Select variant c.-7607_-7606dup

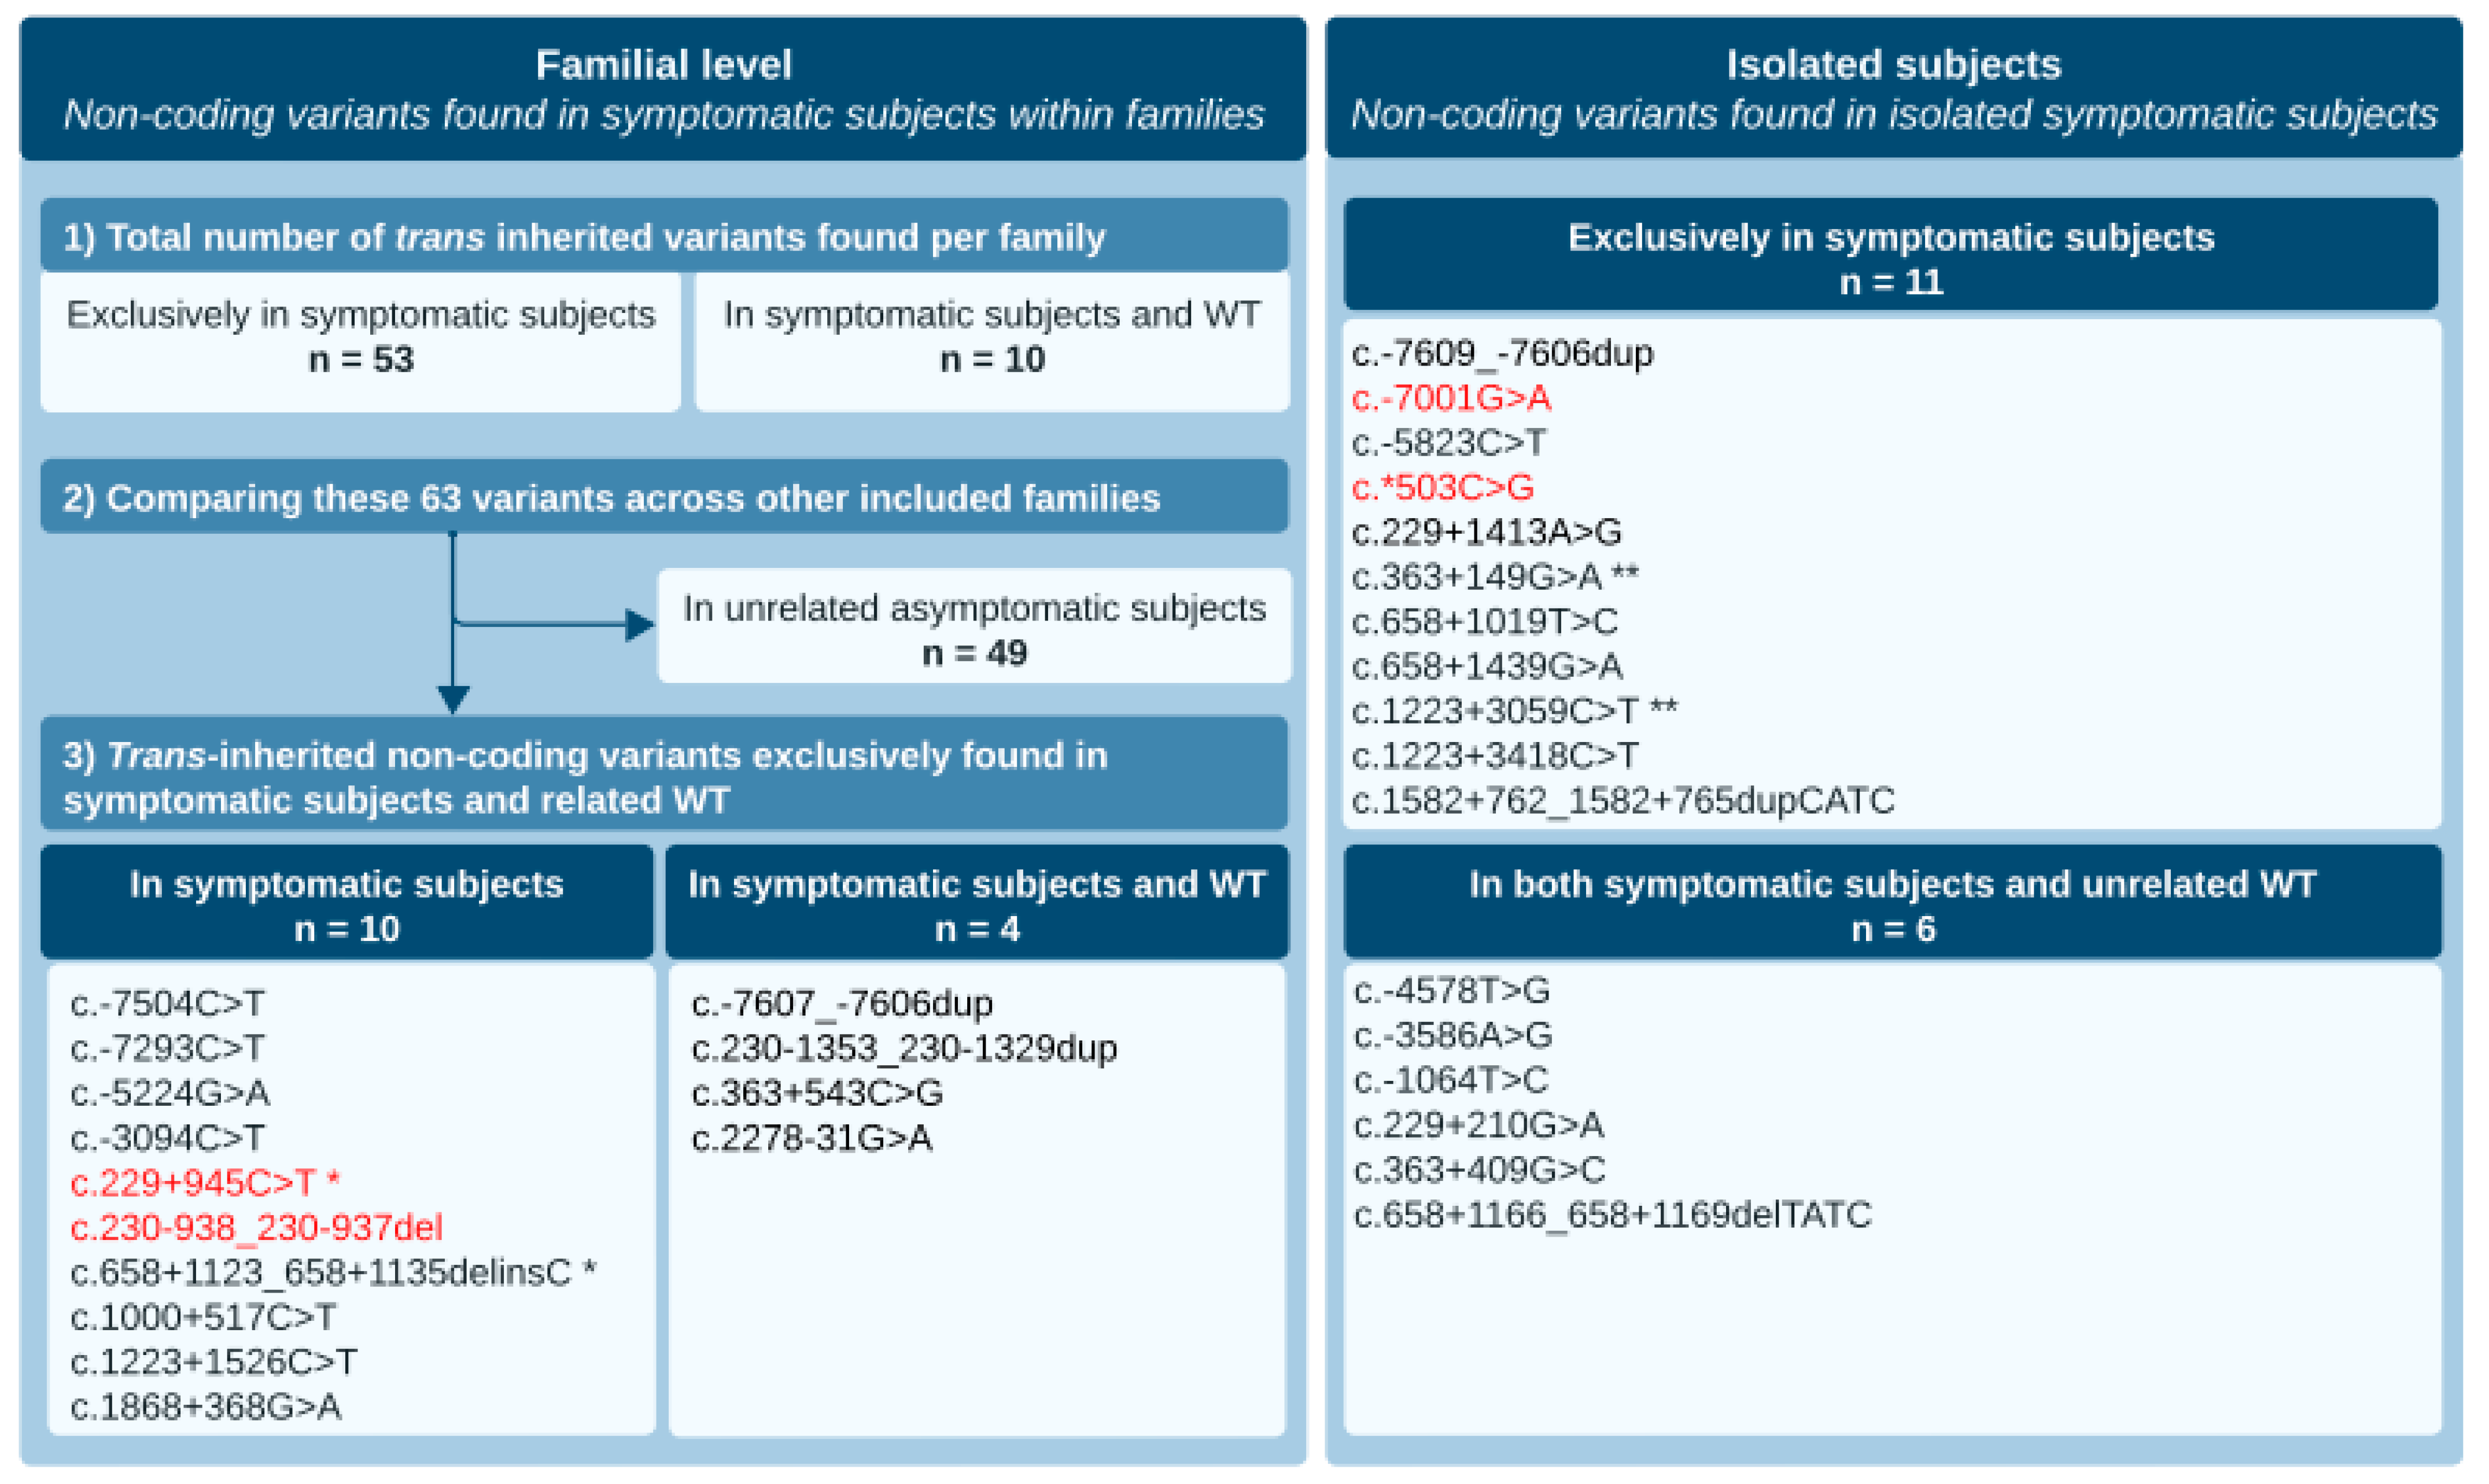click(x=842, y=1003)
